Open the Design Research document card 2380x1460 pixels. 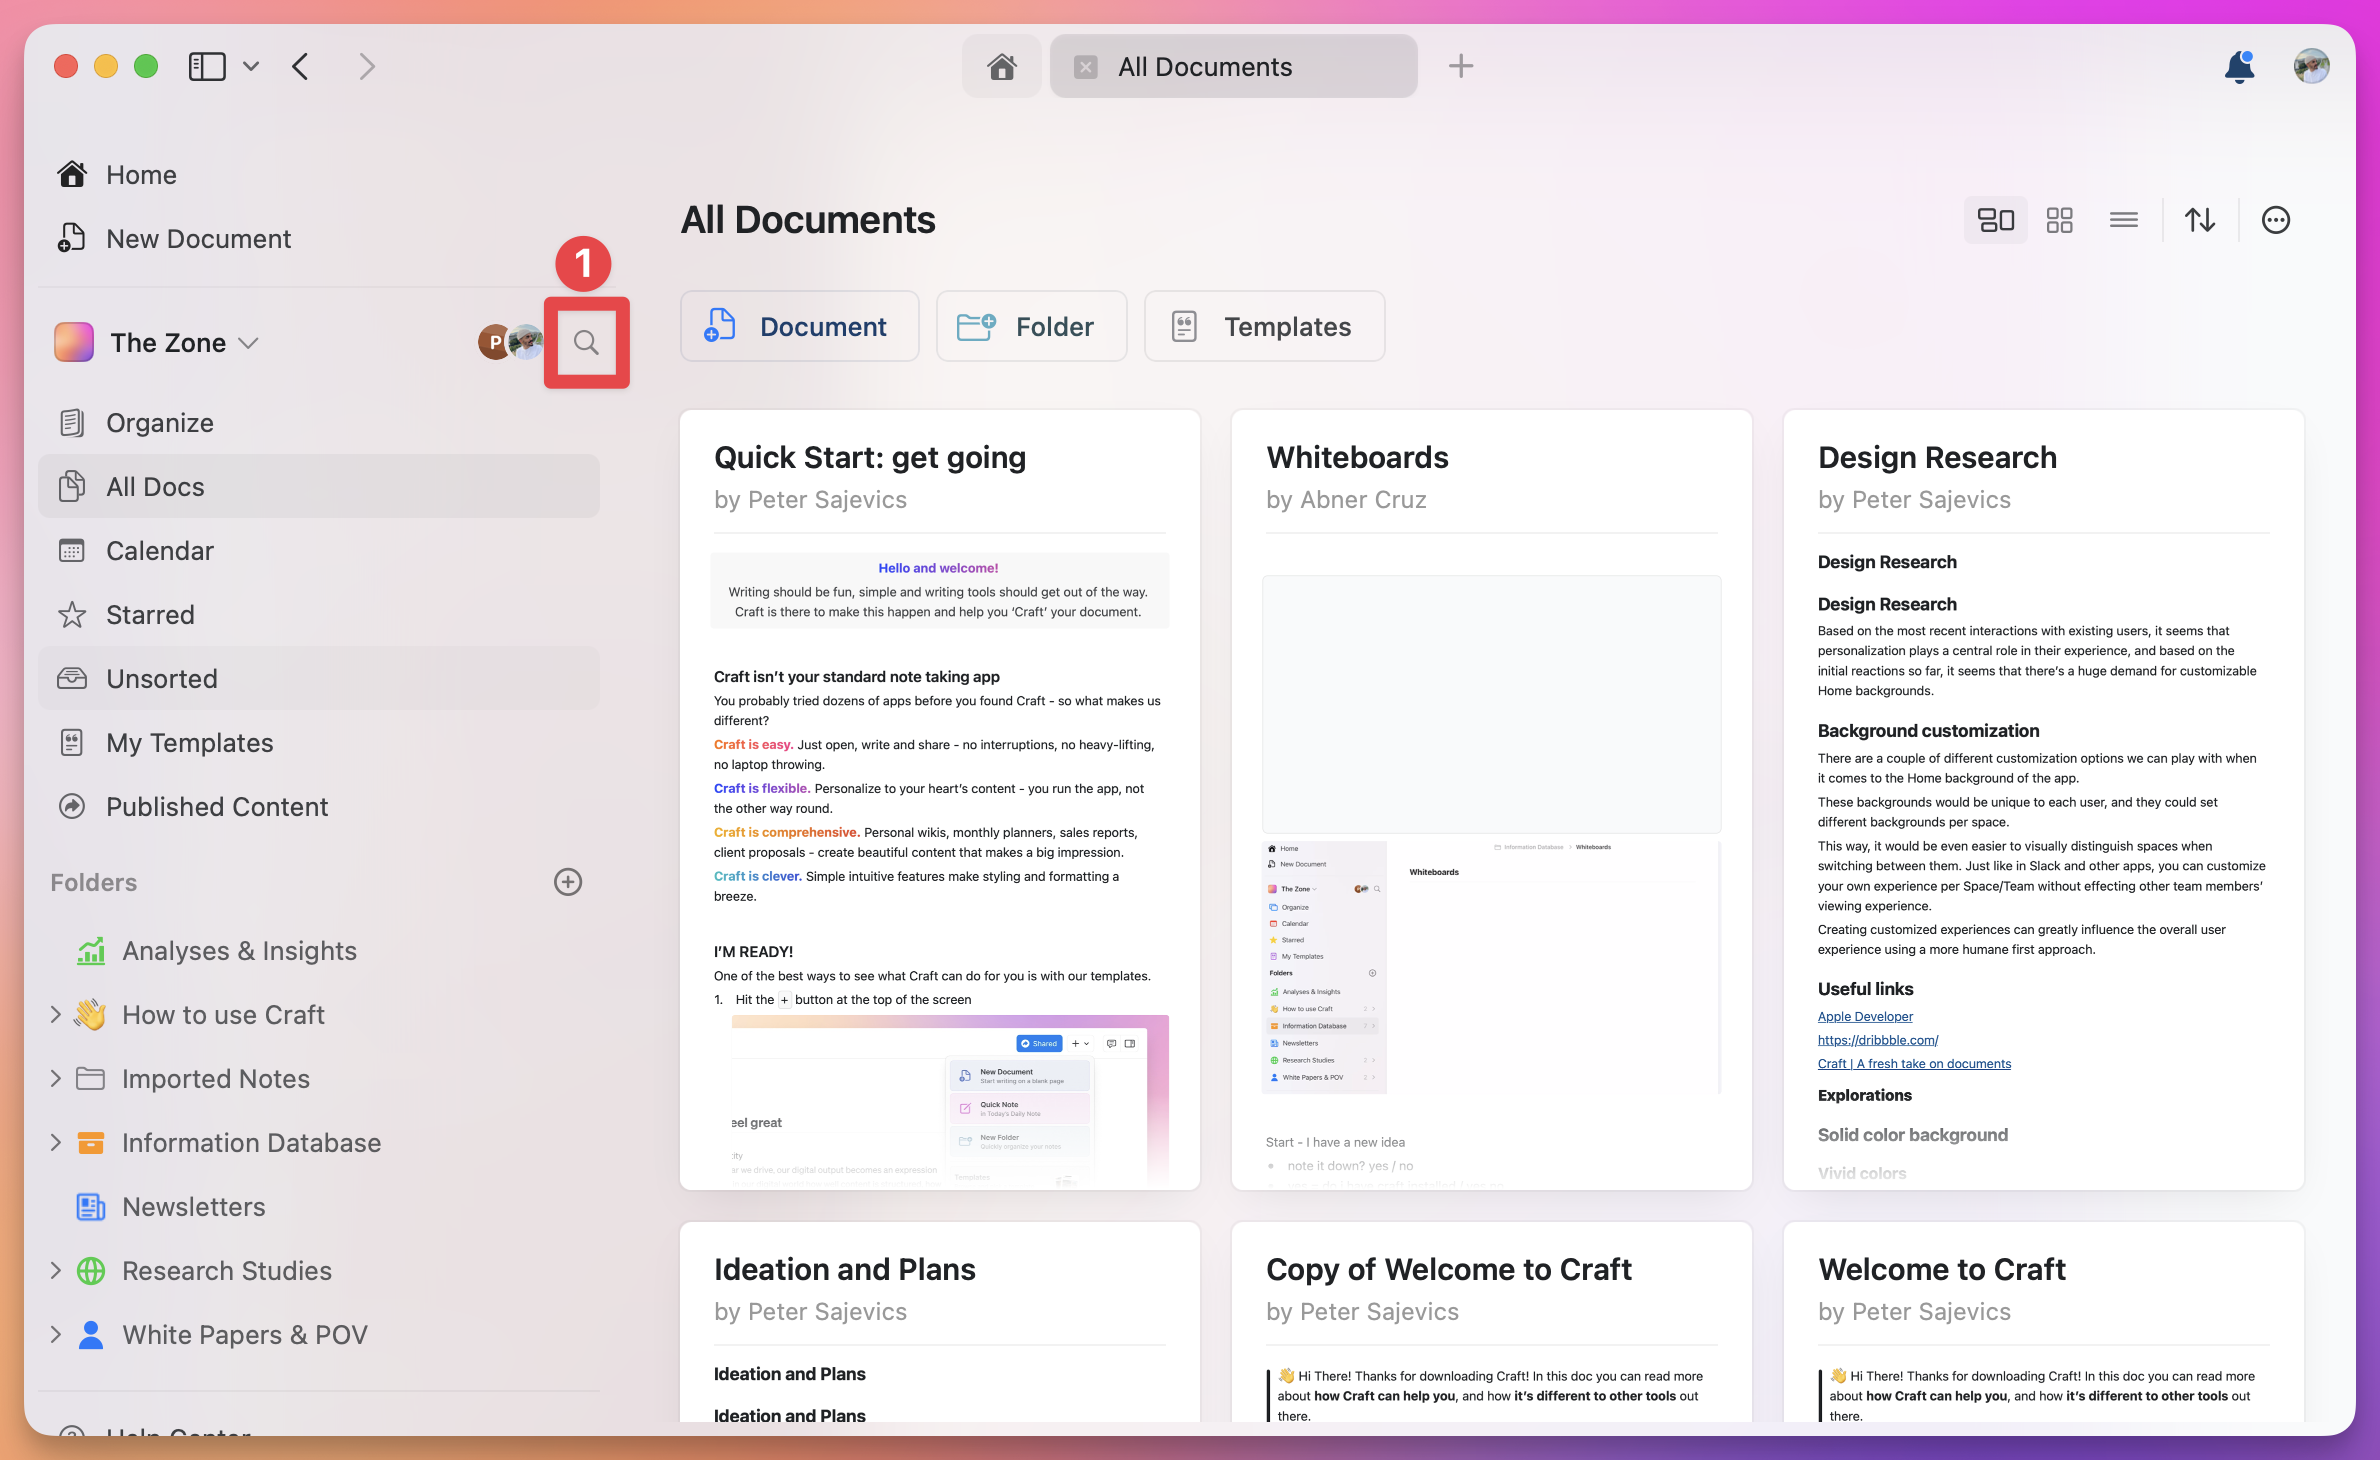coord(2044,800)
